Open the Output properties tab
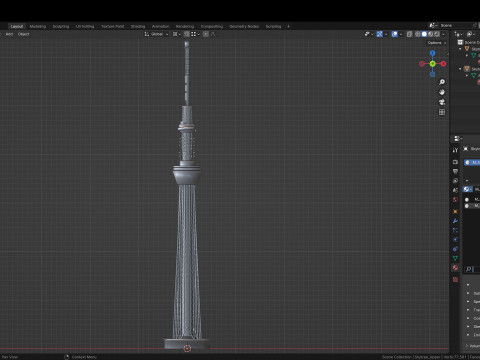The image size is (480, 360). (455, 171)
